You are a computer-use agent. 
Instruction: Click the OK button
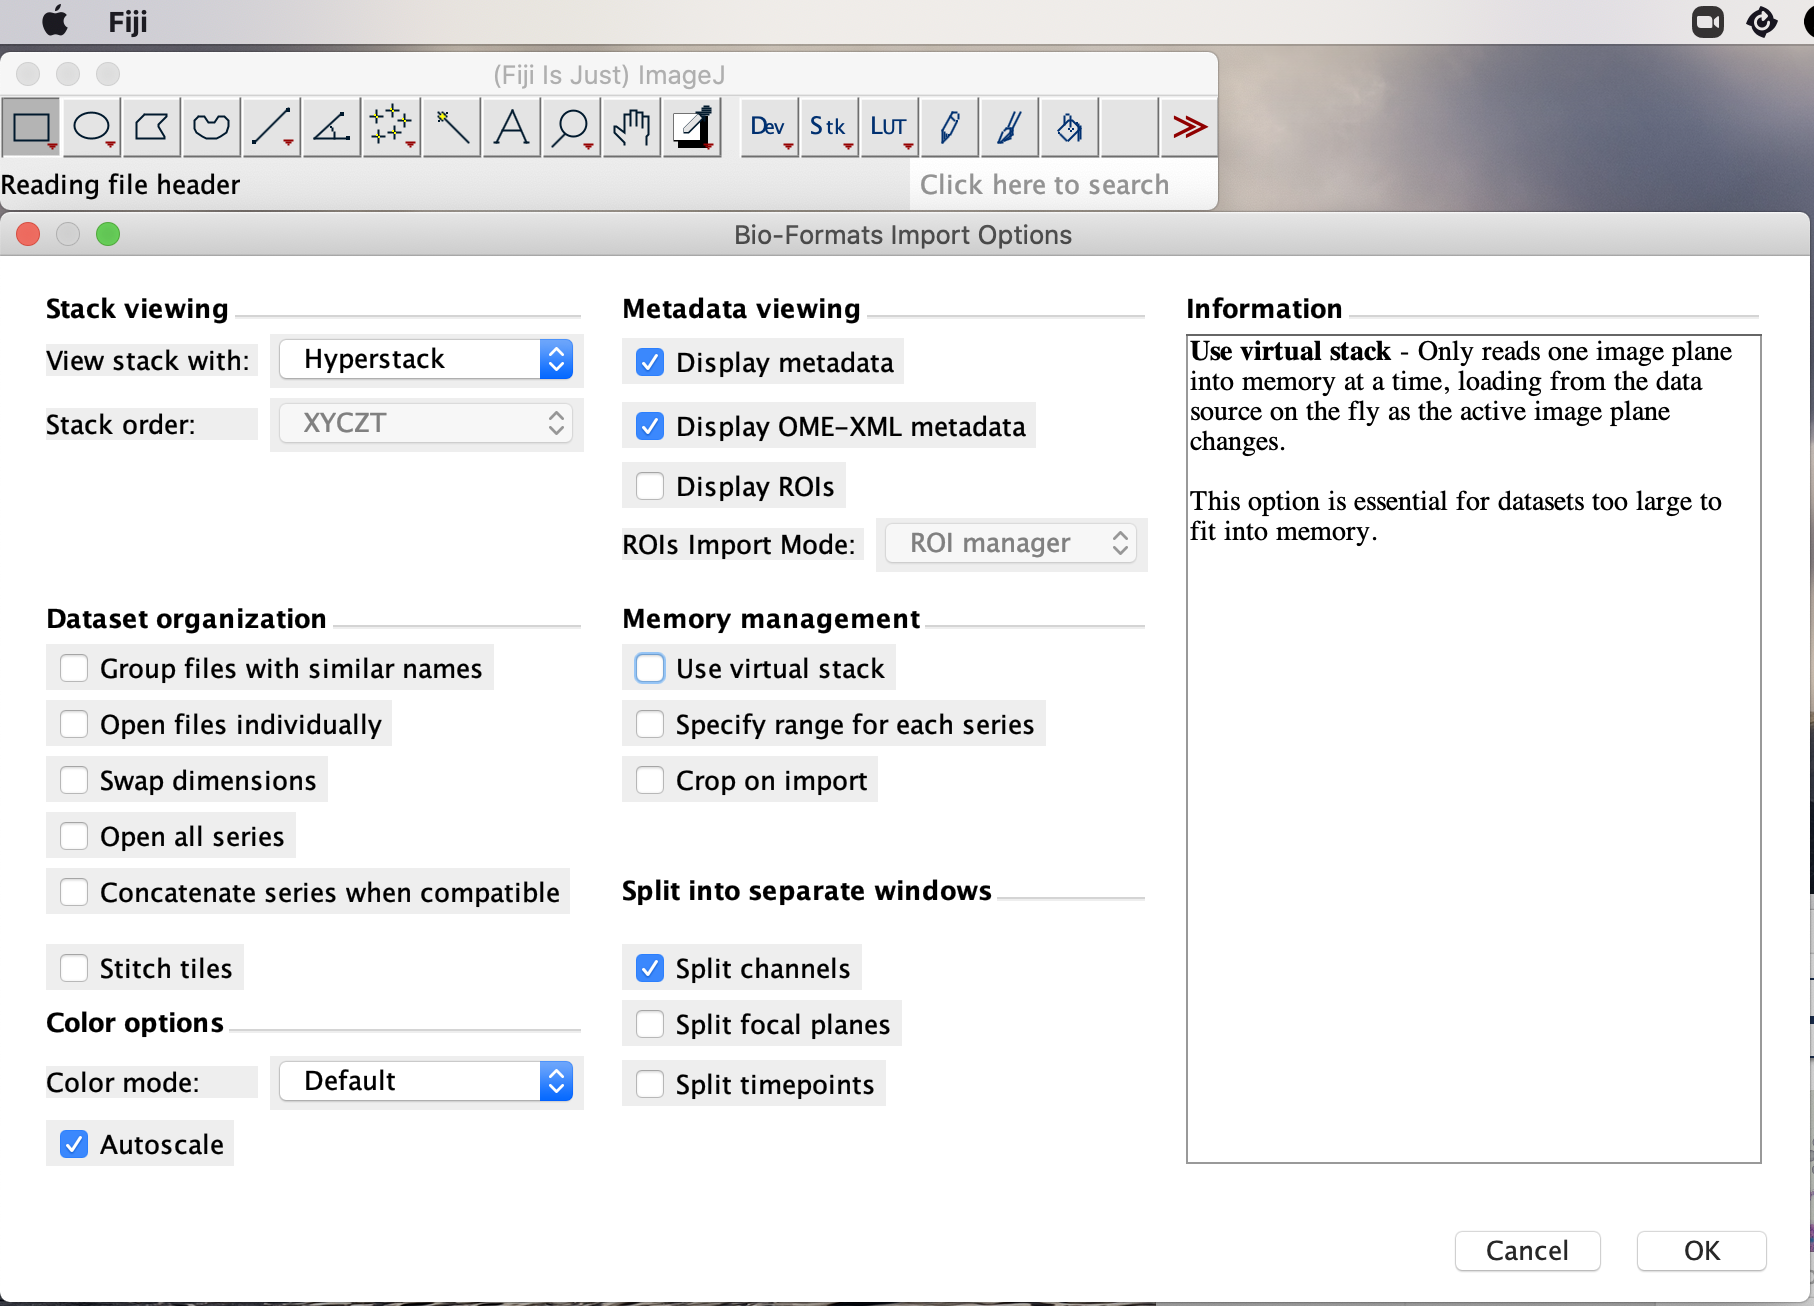click(1702, 1251)
